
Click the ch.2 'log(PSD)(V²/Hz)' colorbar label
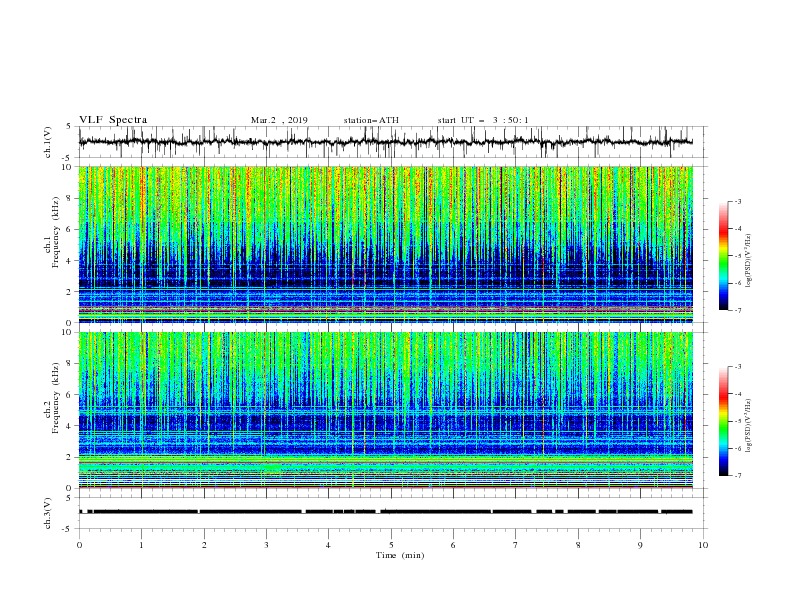749,426
